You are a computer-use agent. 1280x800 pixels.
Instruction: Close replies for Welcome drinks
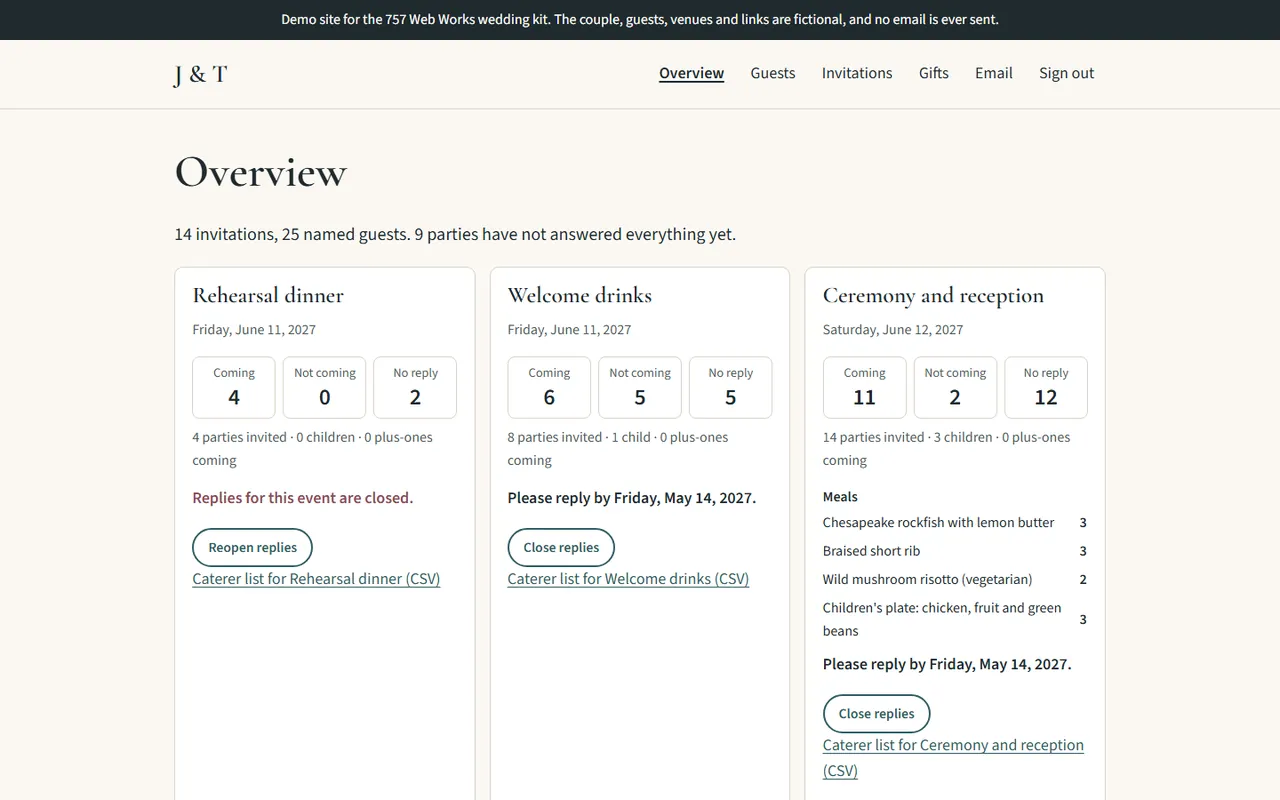click(x=561, y=547)
